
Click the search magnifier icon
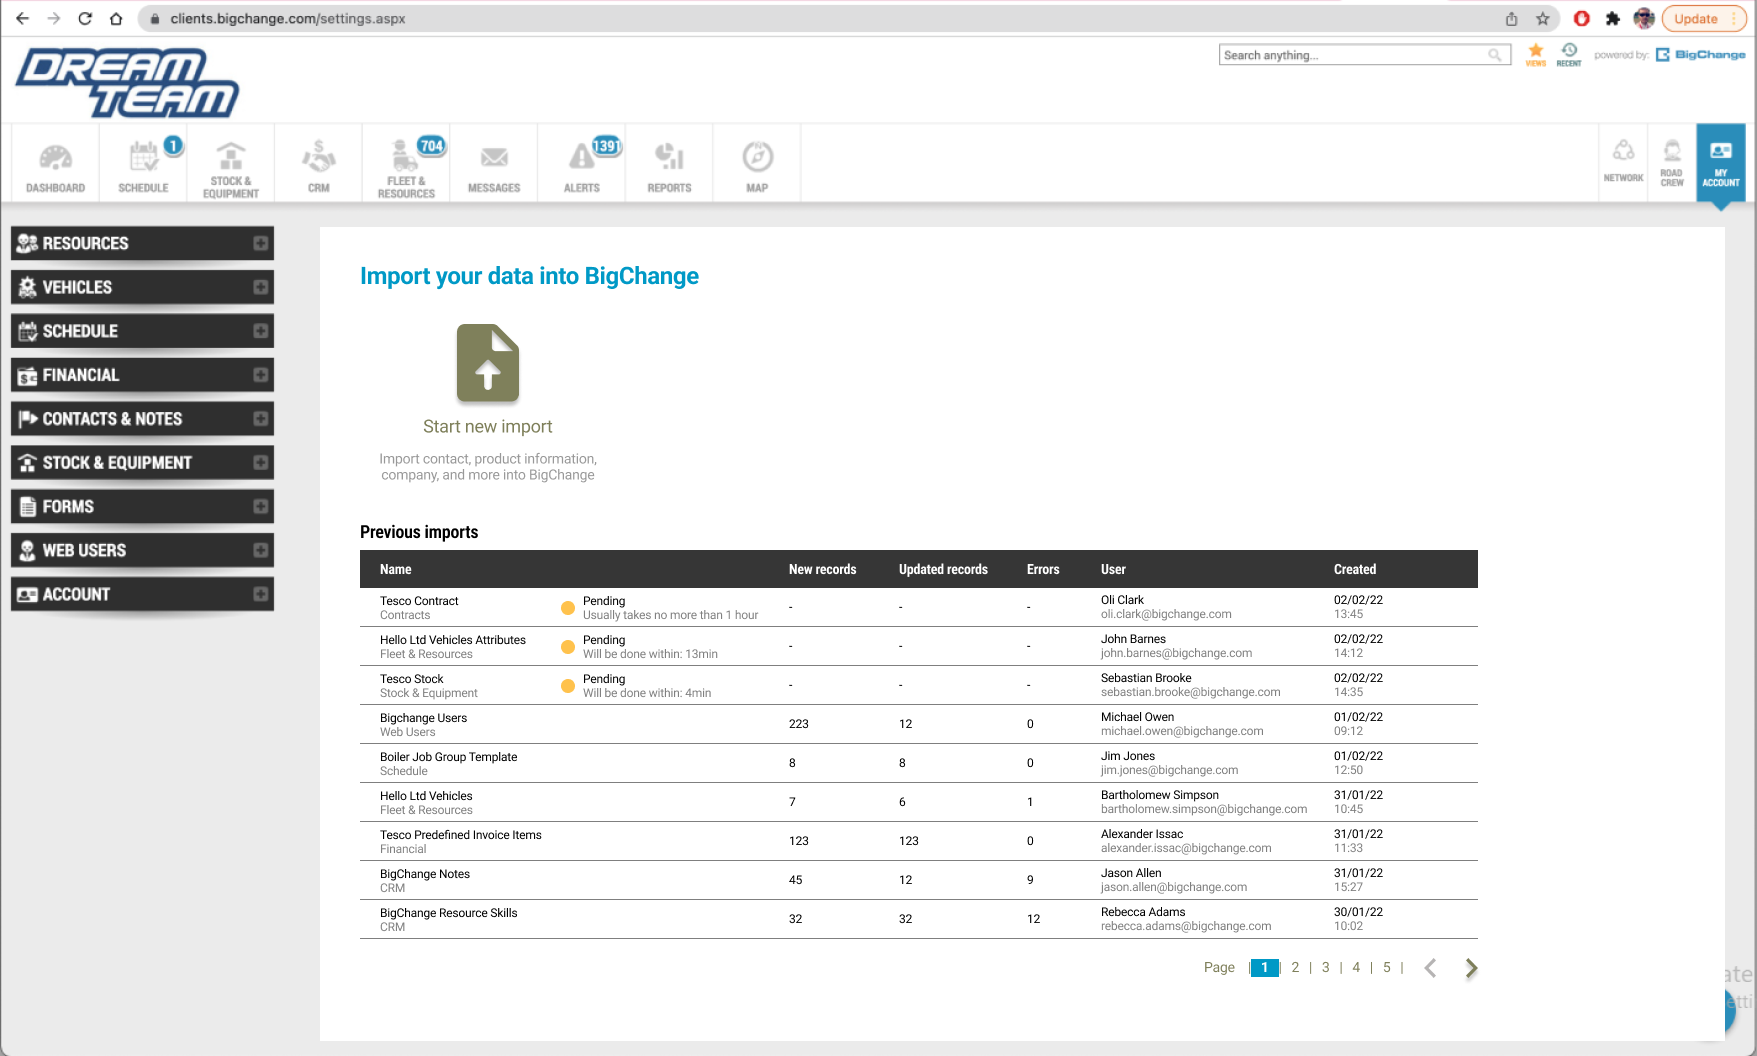[1495, 55]
